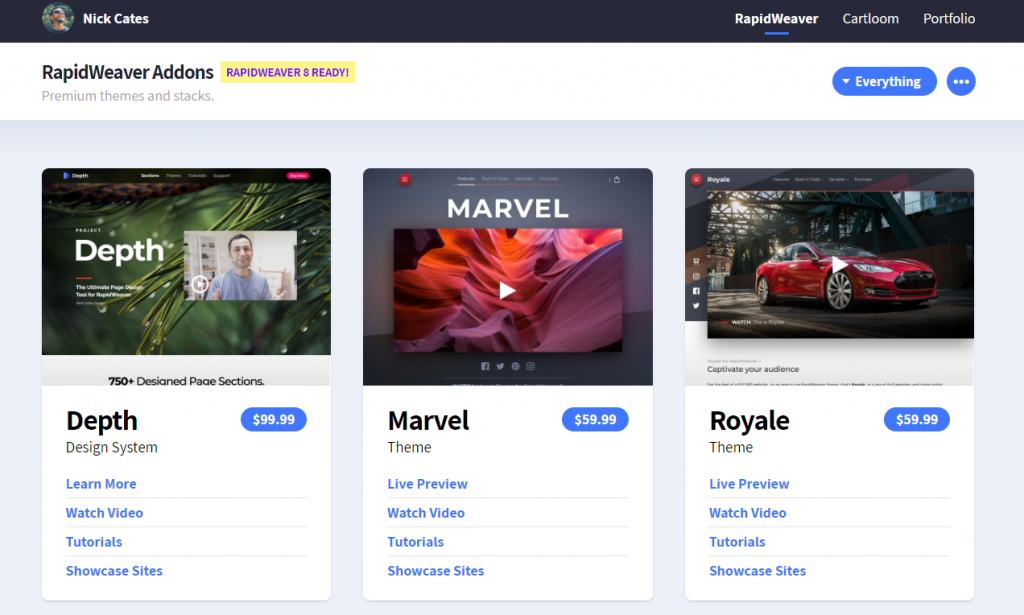Click the $59.99 Royale price button
The image size is (1024, 615).
[x=916, y=419]
